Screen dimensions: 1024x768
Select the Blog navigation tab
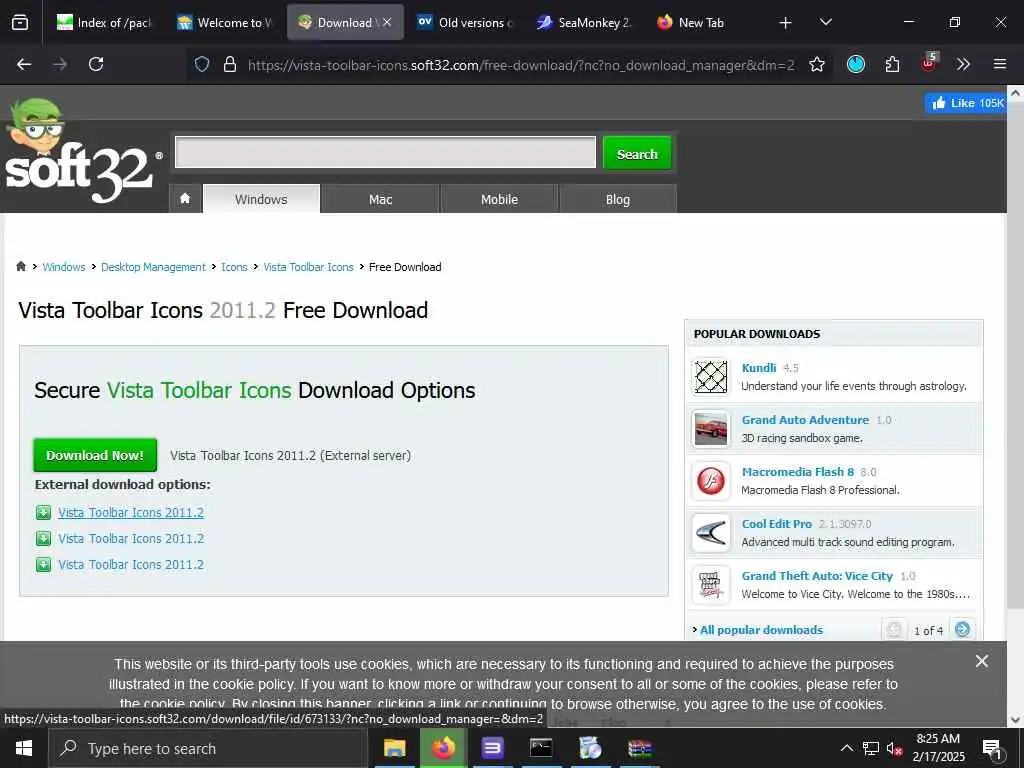(x=618, y=199)
